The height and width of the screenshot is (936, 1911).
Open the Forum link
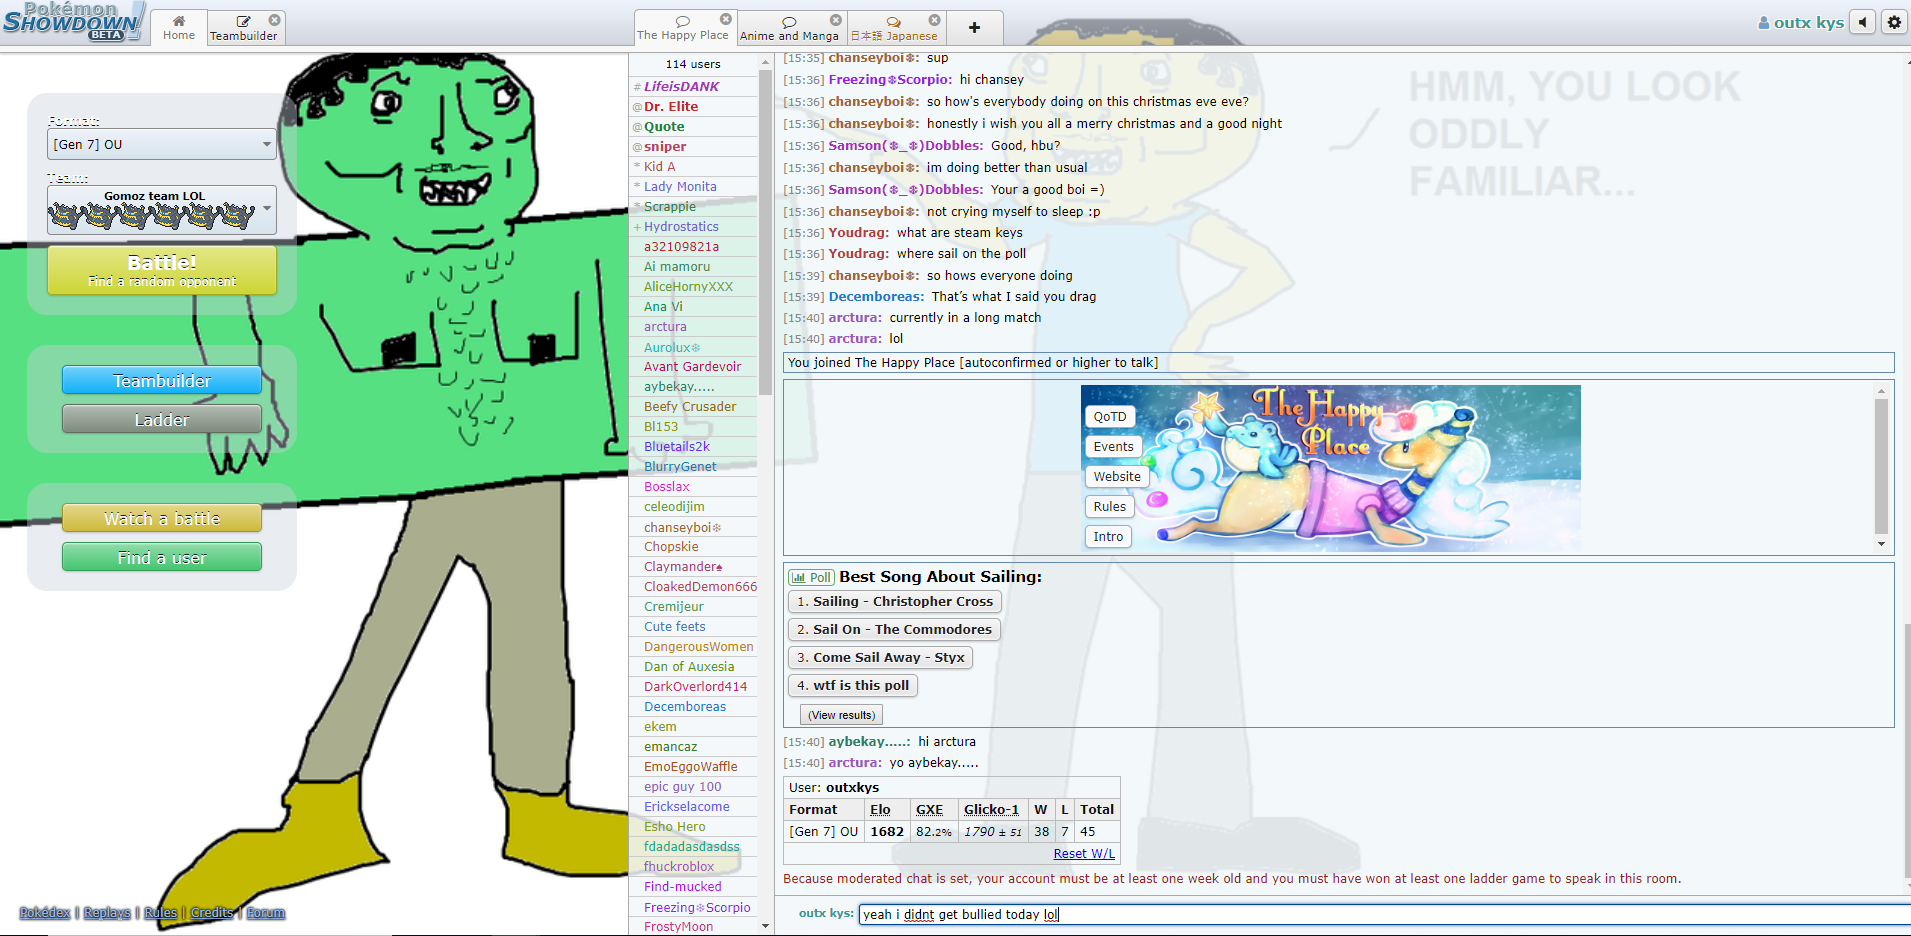pos(266,912)
